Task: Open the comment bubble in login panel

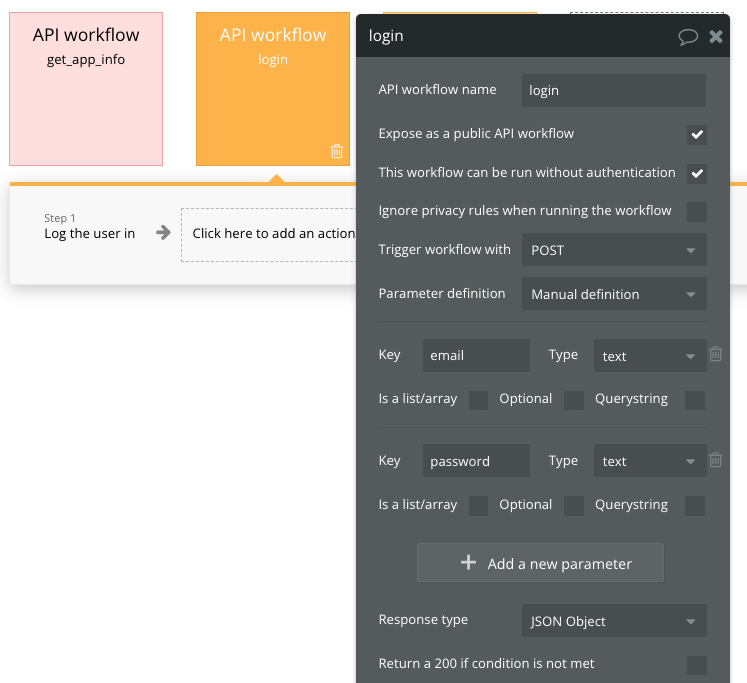Action: click(688, 37)
